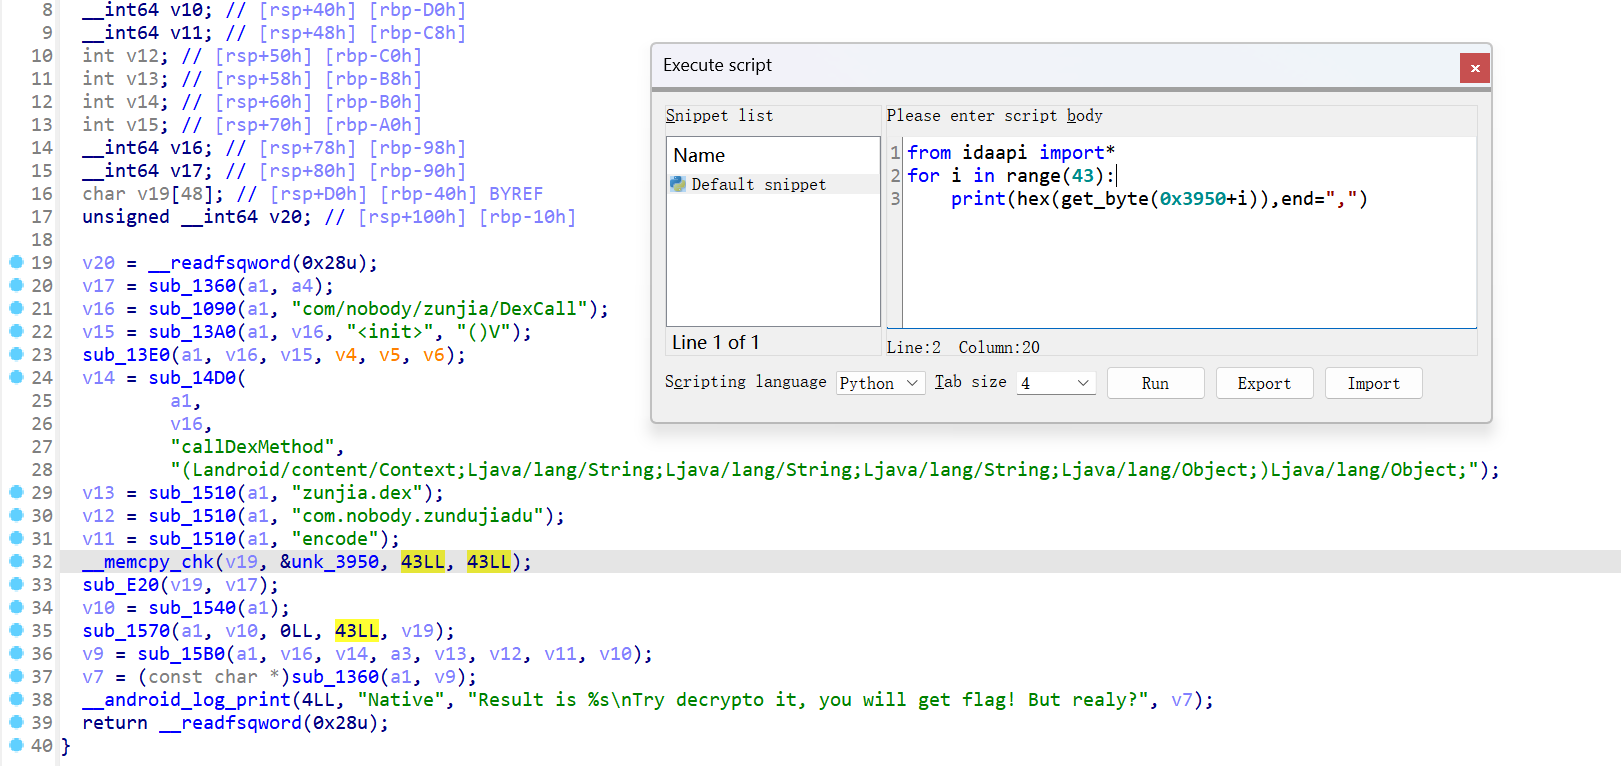Viewport: 1621px width, 766px height.
Task: Toggle breakpoint dot on line 20
Action: pyautogui.click(x=16, y=285)
